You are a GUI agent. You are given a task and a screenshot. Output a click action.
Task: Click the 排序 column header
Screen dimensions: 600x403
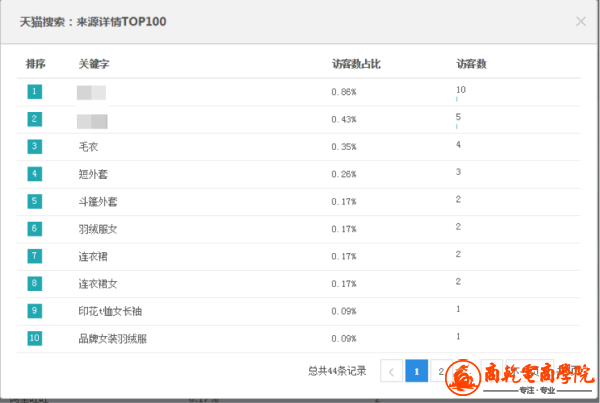[x=36, y=64]
